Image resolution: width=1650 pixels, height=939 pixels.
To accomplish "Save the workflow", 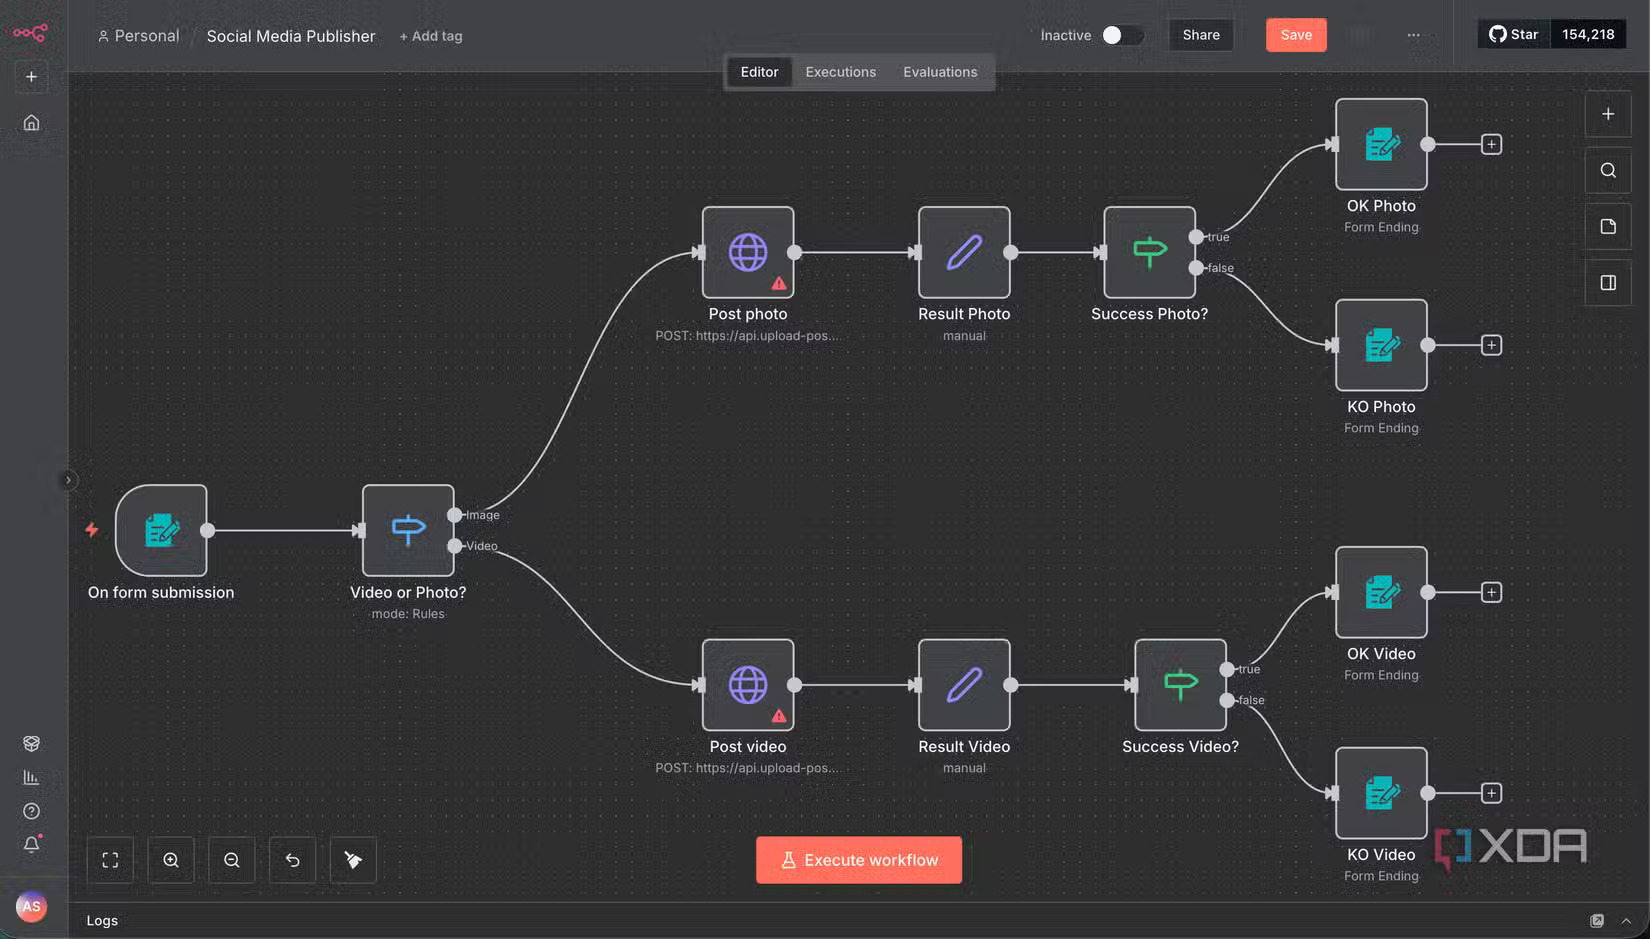I will [1296, 35].
